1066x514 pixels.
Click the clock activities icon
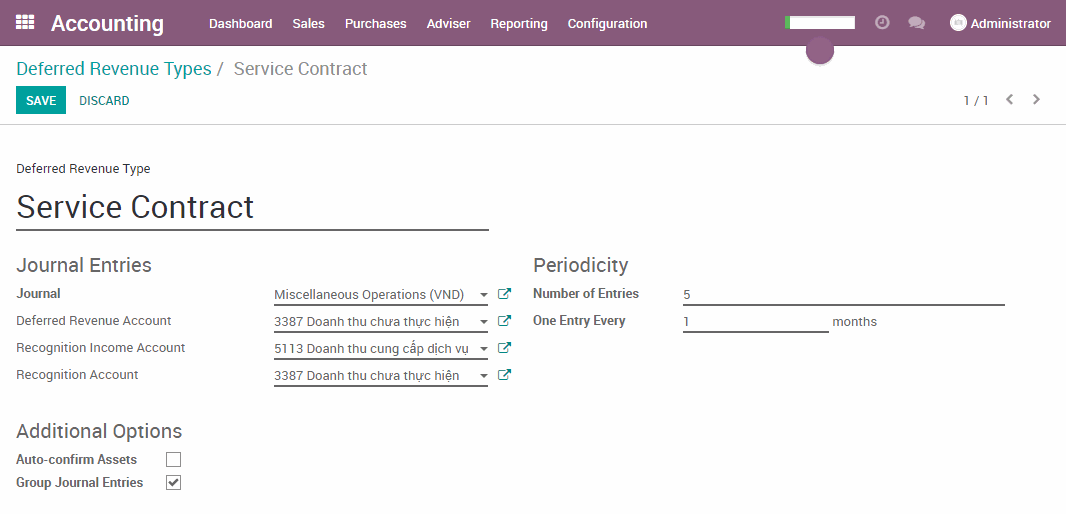(882, 22)
